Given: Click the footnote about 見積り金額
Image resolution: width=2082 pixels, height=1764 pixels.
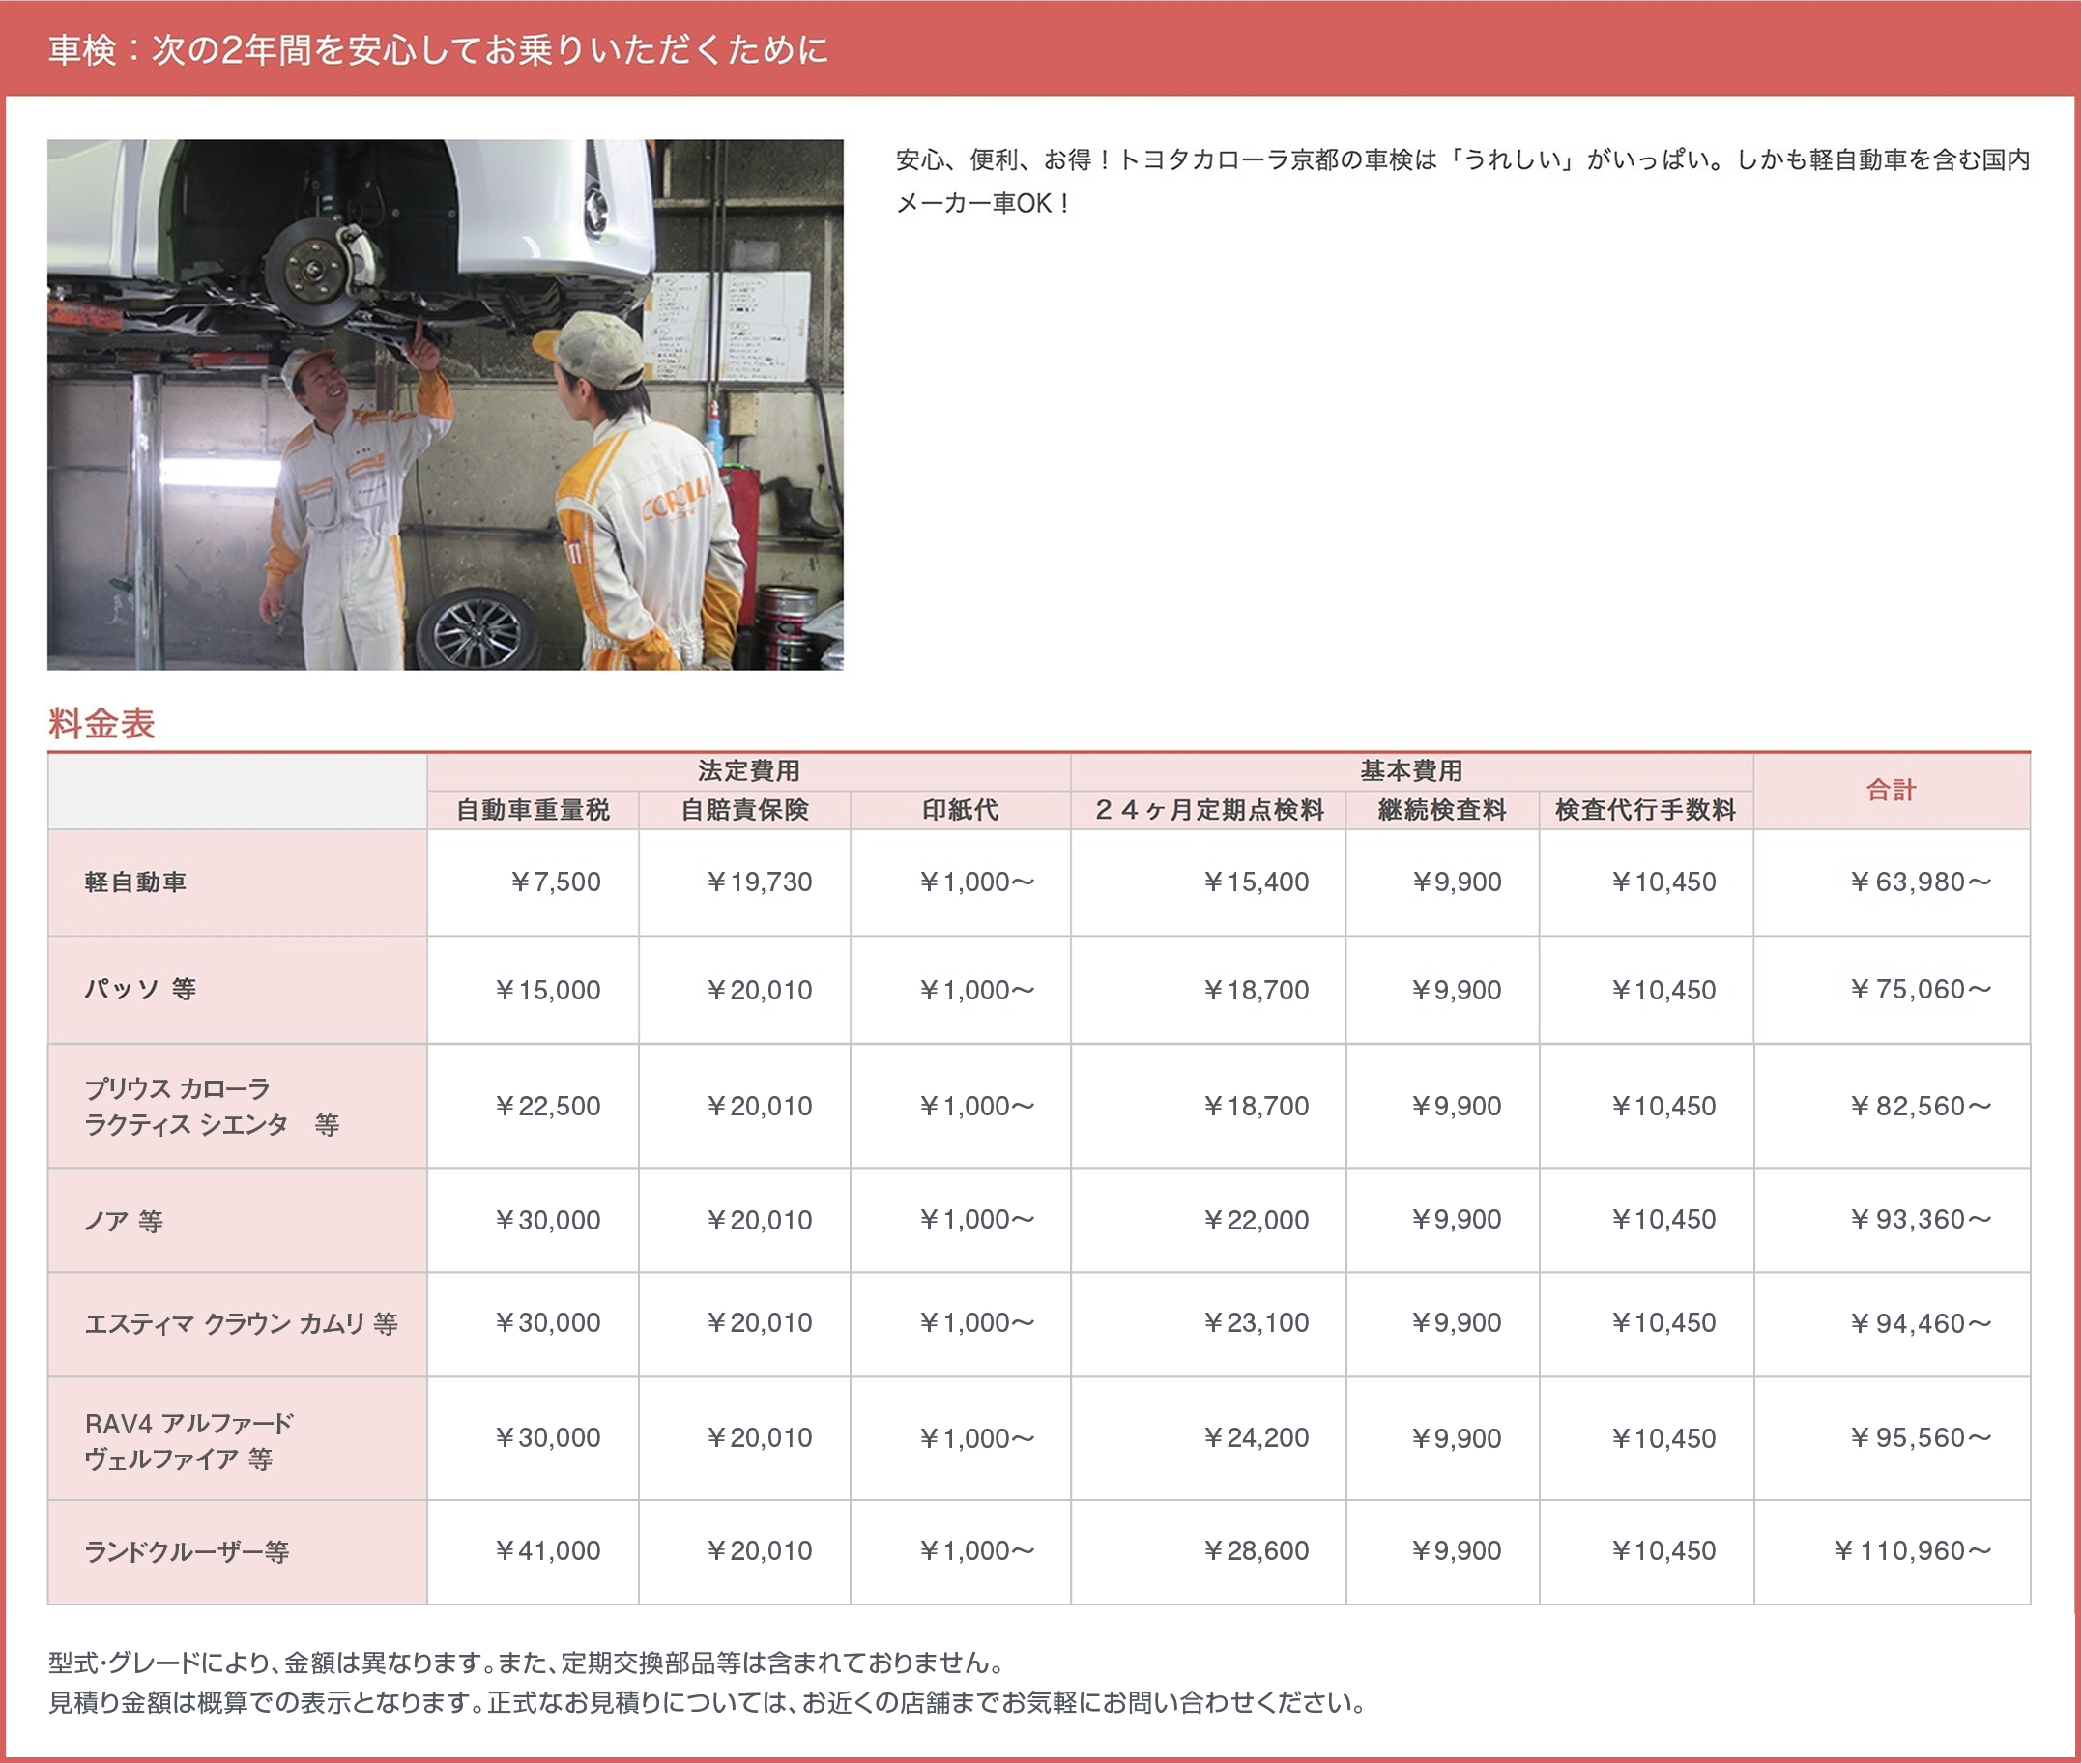Looking at the screenshot, I should (706, 1702).
